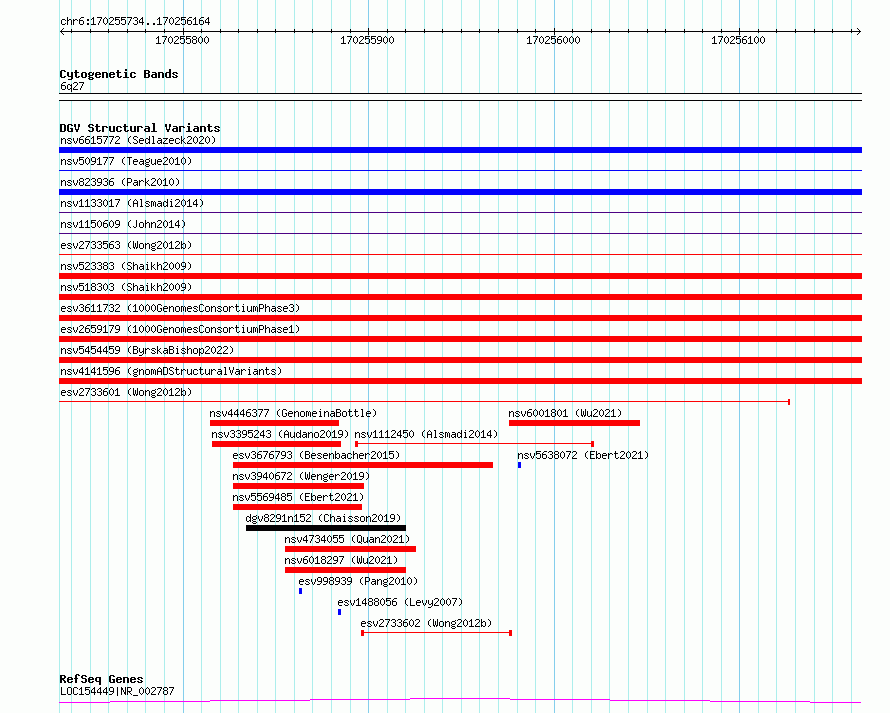This screenshot has width=890, height=713.
Task: Click ruler position 170255800
Action: 182,40
